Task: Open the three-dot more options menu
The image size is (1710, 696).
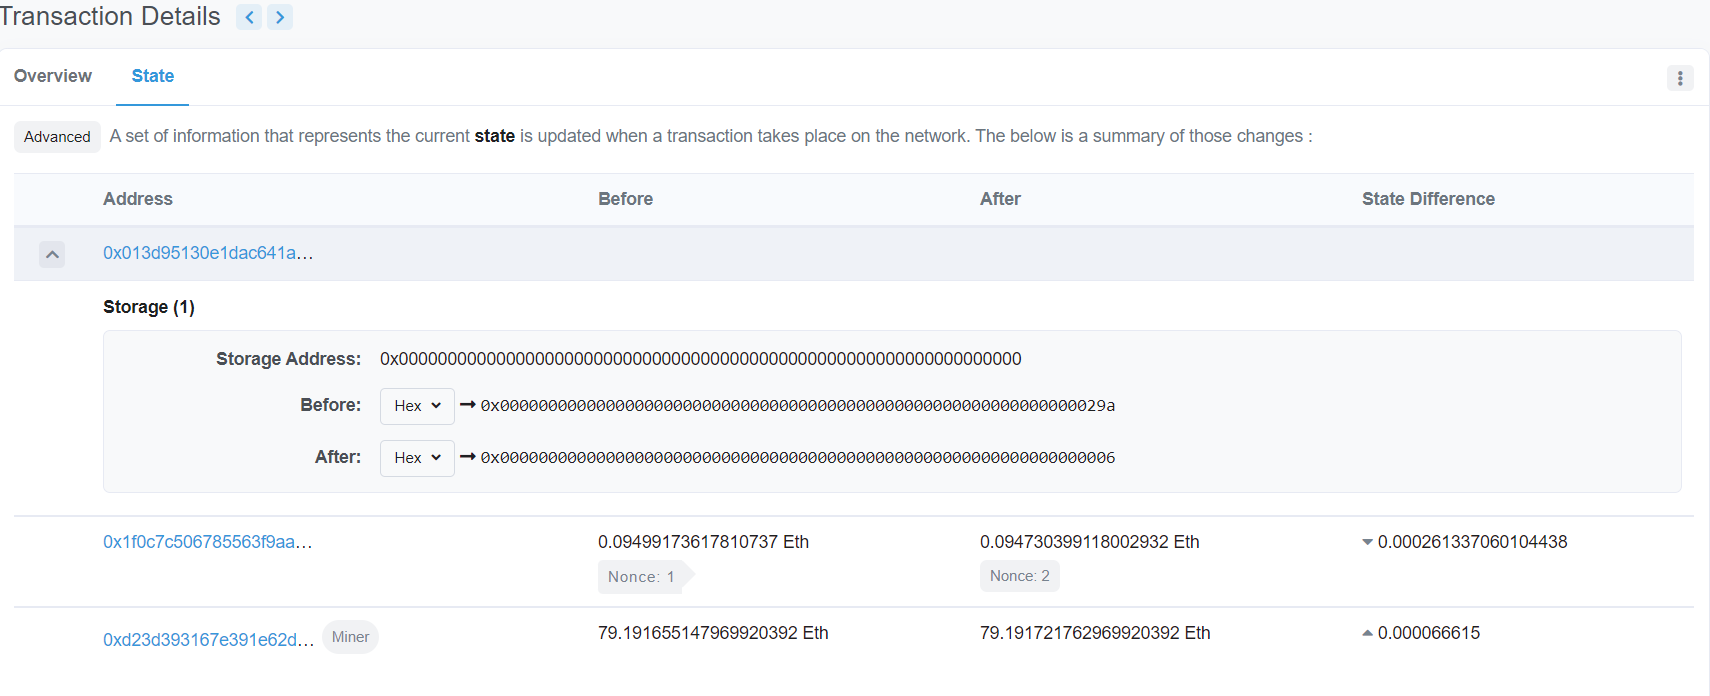Action: [1680, 78]
